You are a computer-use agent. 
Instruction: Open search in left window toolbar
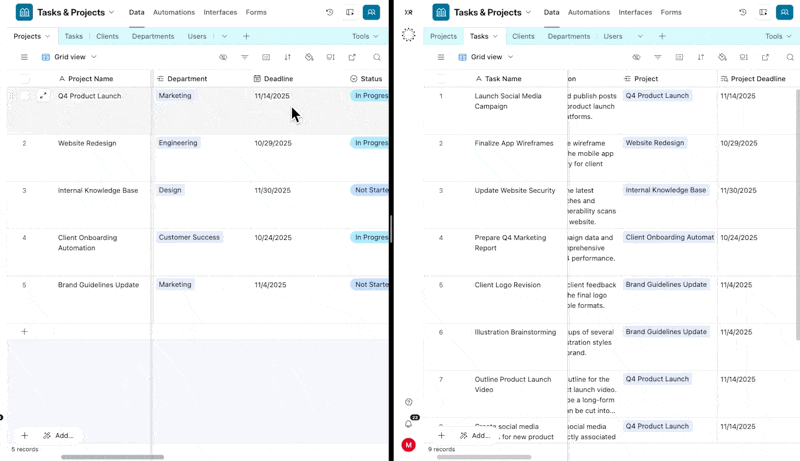click(x=377, y=57)
